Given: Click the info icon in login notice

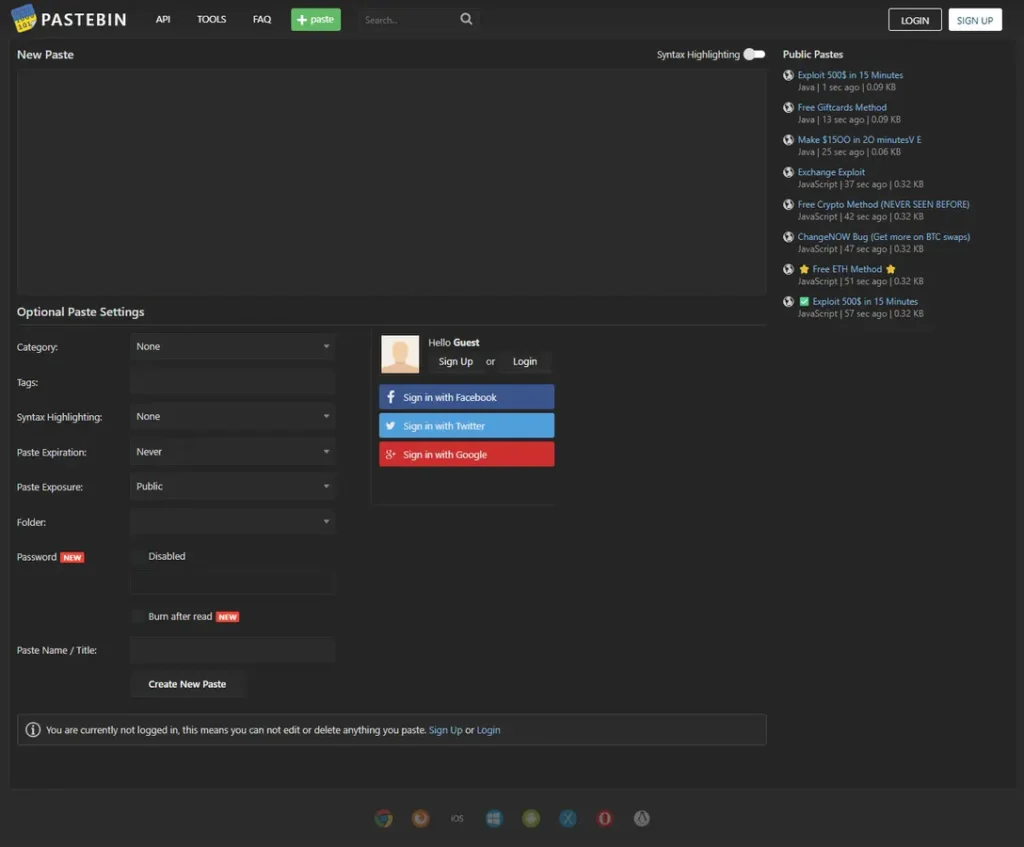Looking at the screenshot, I should pyautogui.click(x=33, y=729).
